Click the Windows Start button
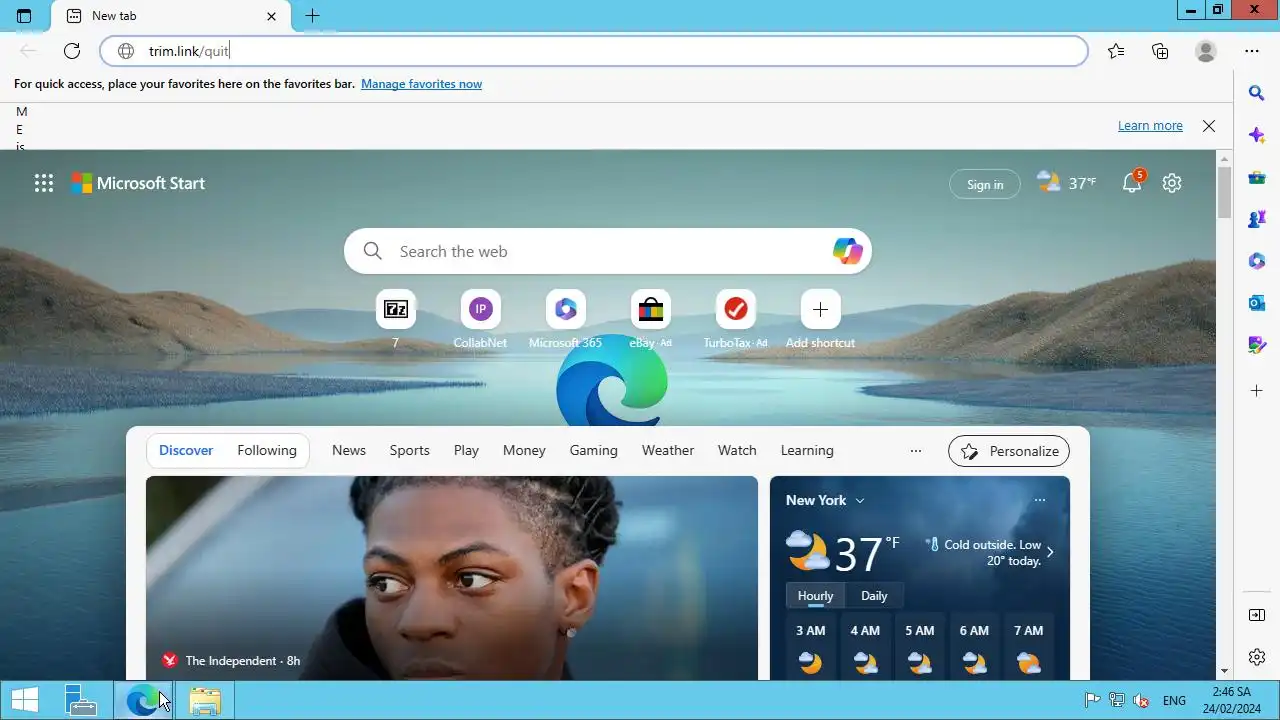 pos(24,700)
